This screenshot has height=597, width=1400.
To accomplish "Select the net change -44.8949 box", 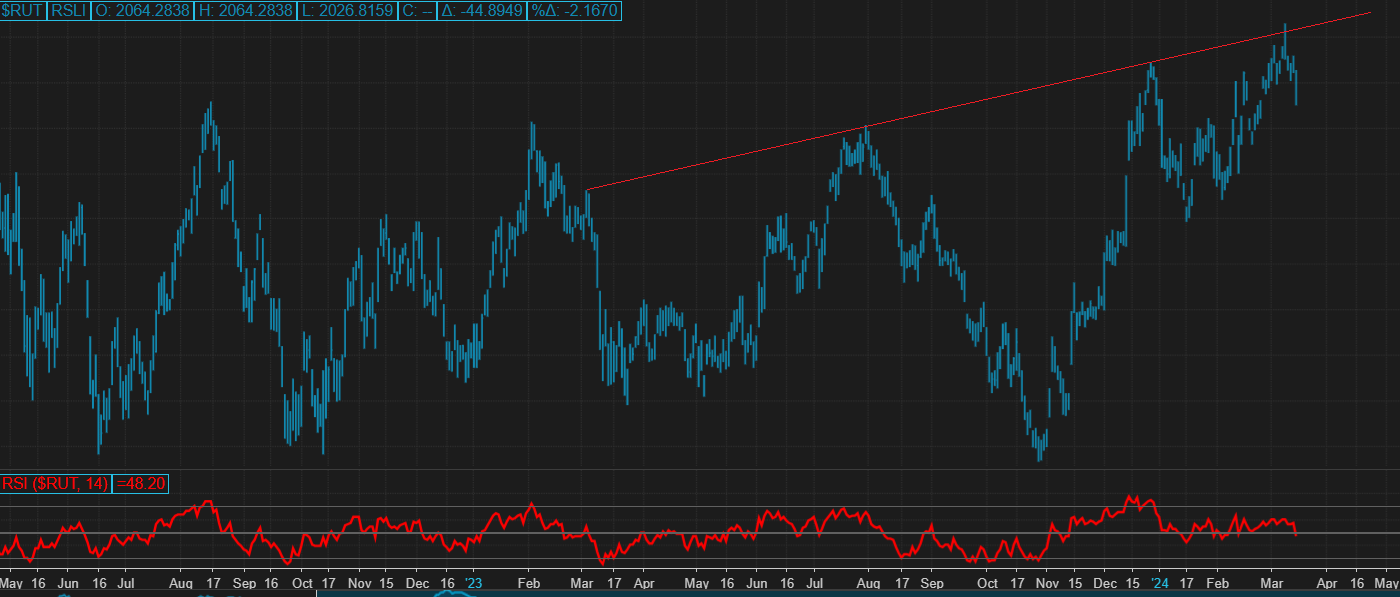I will [x=483, y=11].
